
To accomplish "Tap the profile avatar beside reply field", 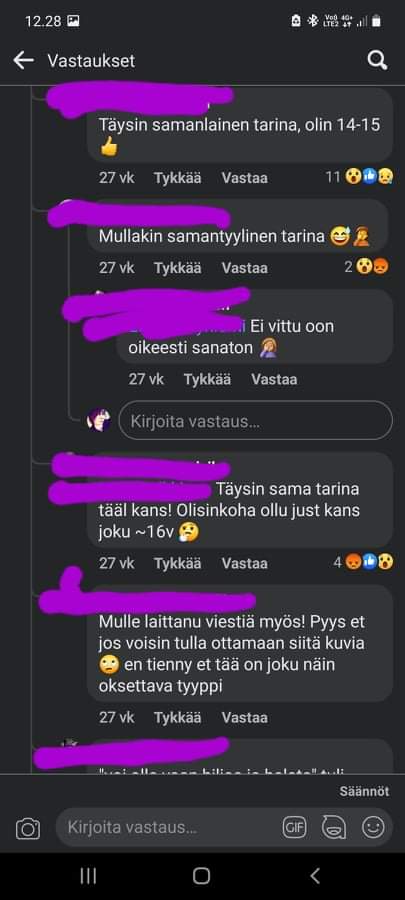I will pyautogui.click(x=98, y=421).
